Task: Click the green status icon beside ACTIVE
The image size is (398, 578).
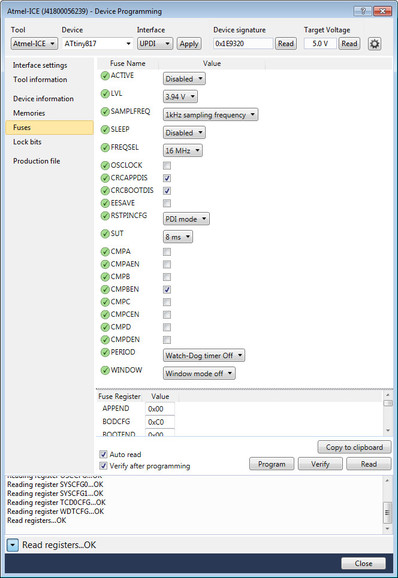Action: [x=105, y=76]
